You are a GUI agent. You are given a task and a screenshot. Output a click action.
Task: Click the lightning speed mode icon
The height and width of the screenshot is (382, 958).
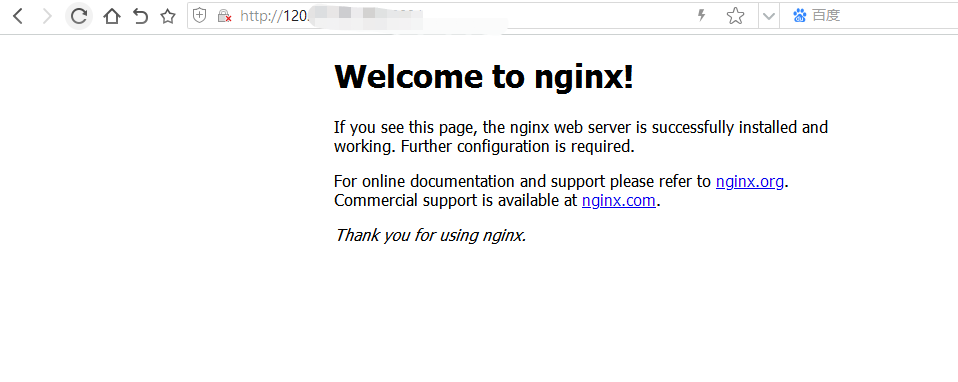[702, 16]
